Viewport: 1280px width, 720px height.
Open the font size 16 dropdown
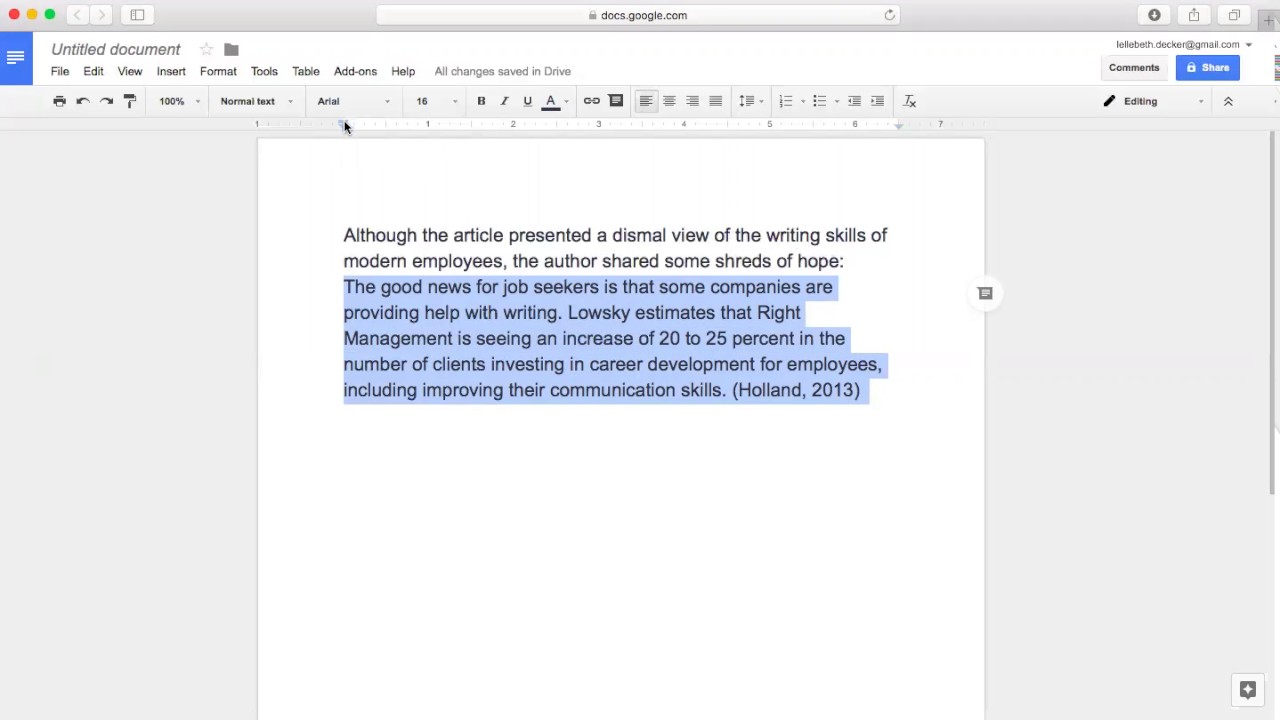[x=437, y=101]
